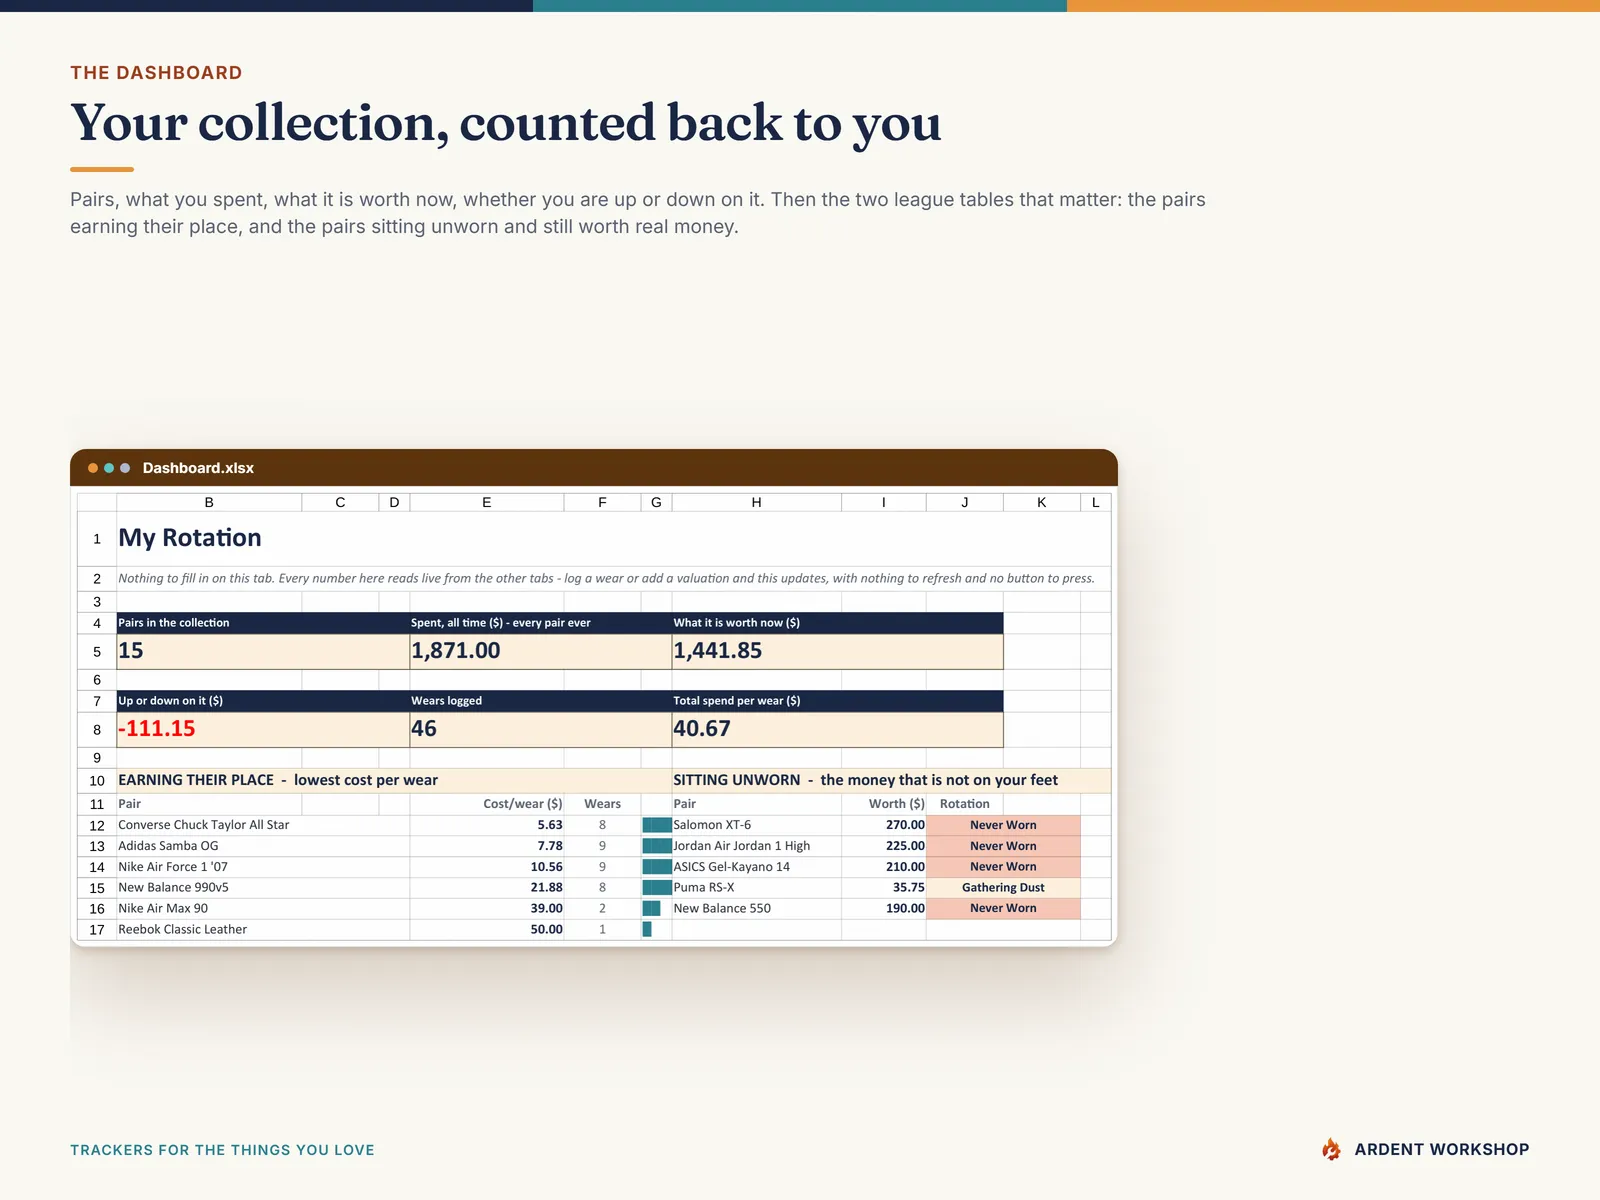The width and height of the screenshot is (1600, 1200).
Task: Select the 15 pairs value cell
Action: [263, 651]
